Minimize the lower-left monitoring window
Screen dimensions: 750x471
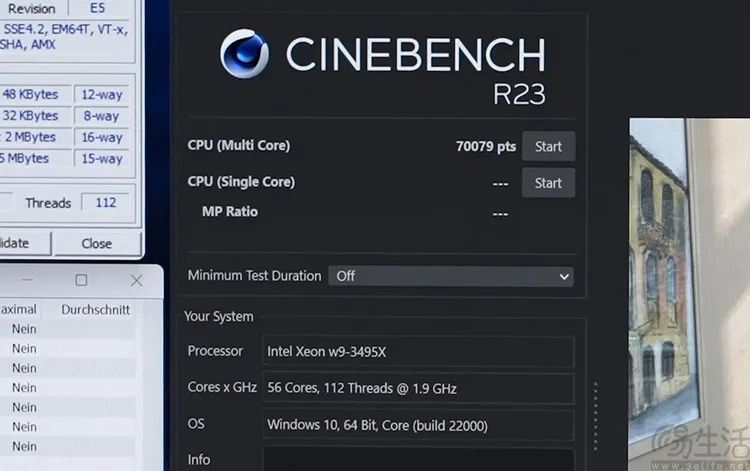(27, 280)
